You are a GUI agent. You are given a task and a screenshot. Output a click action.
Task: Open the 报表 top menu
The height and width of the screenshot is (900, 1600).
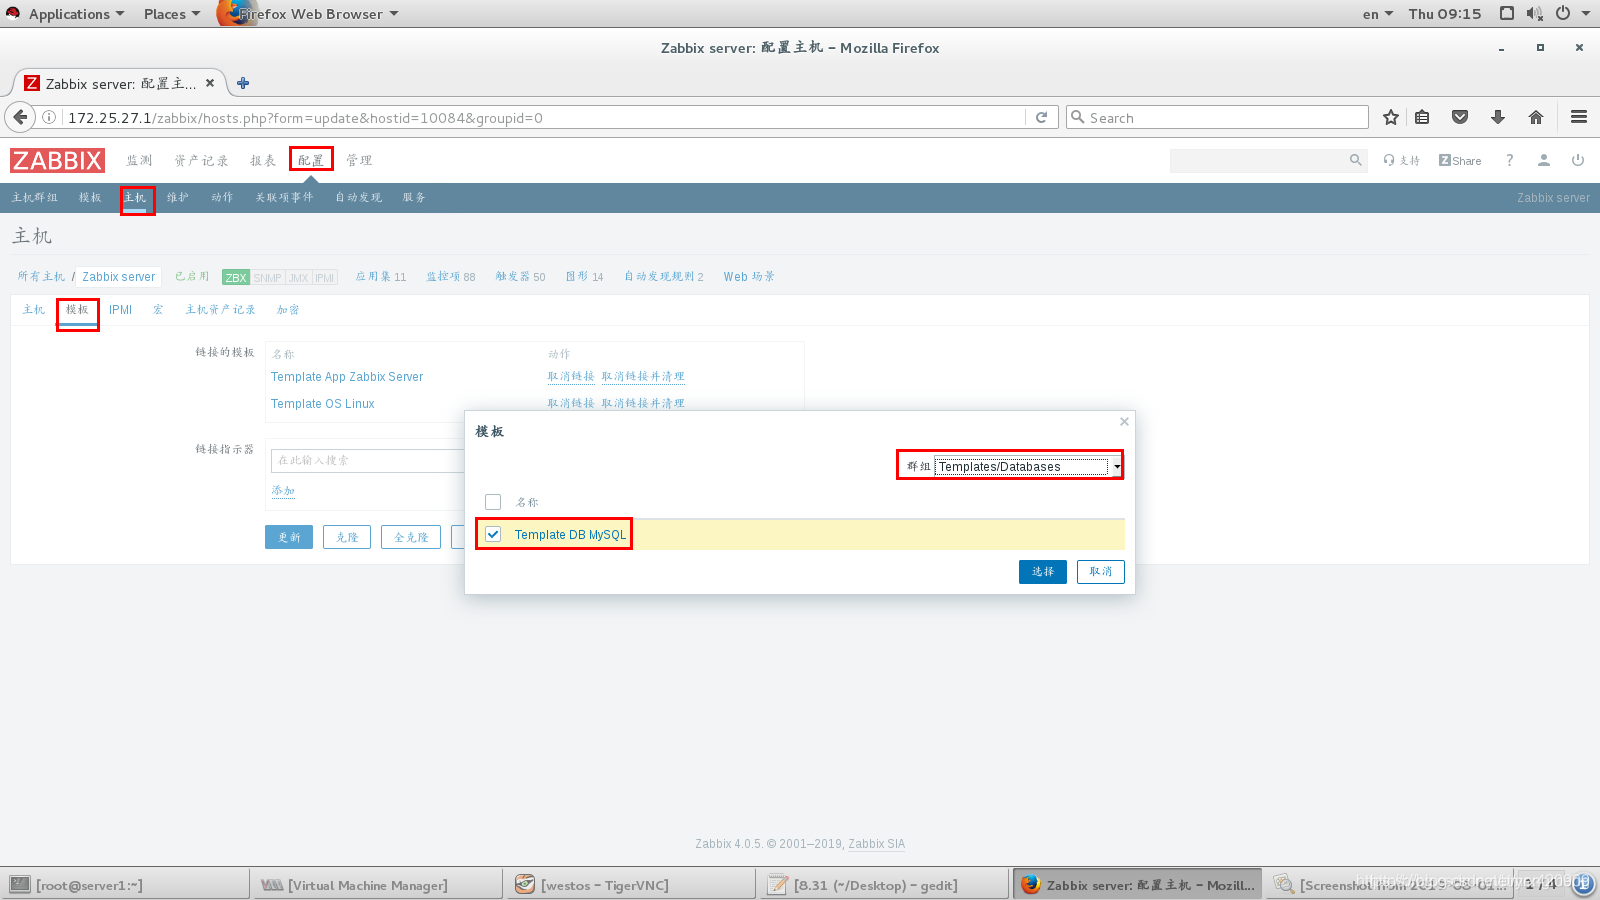pos(263,160)
